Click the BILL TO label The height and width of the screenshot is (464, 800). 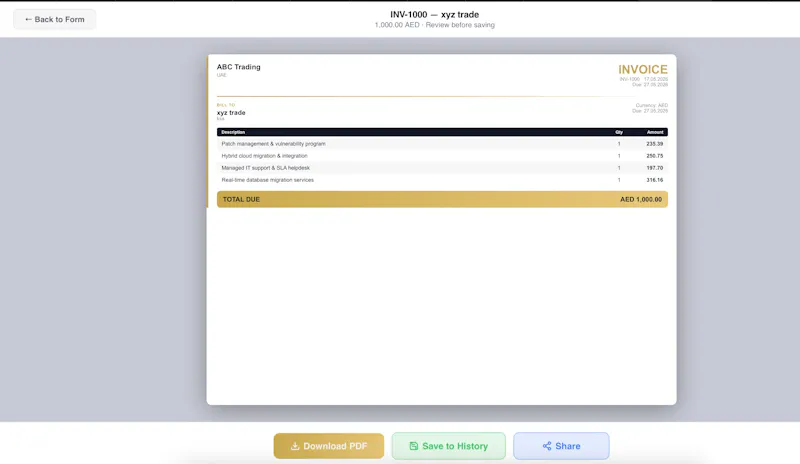pos(226,105)
